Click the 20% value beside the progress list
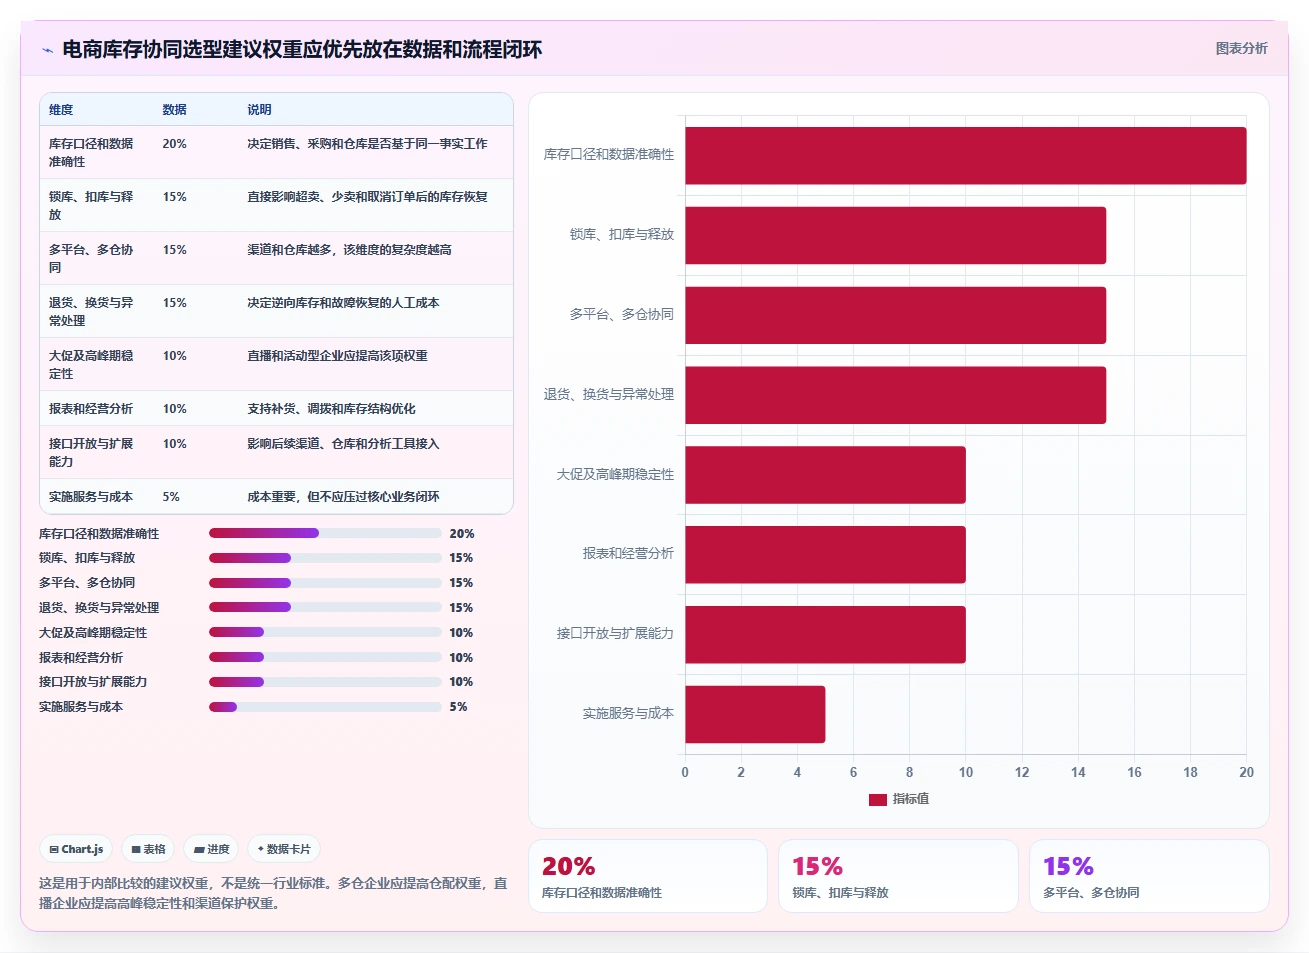1309x953 pixels. pyautogui.click(x=462, y=534)
